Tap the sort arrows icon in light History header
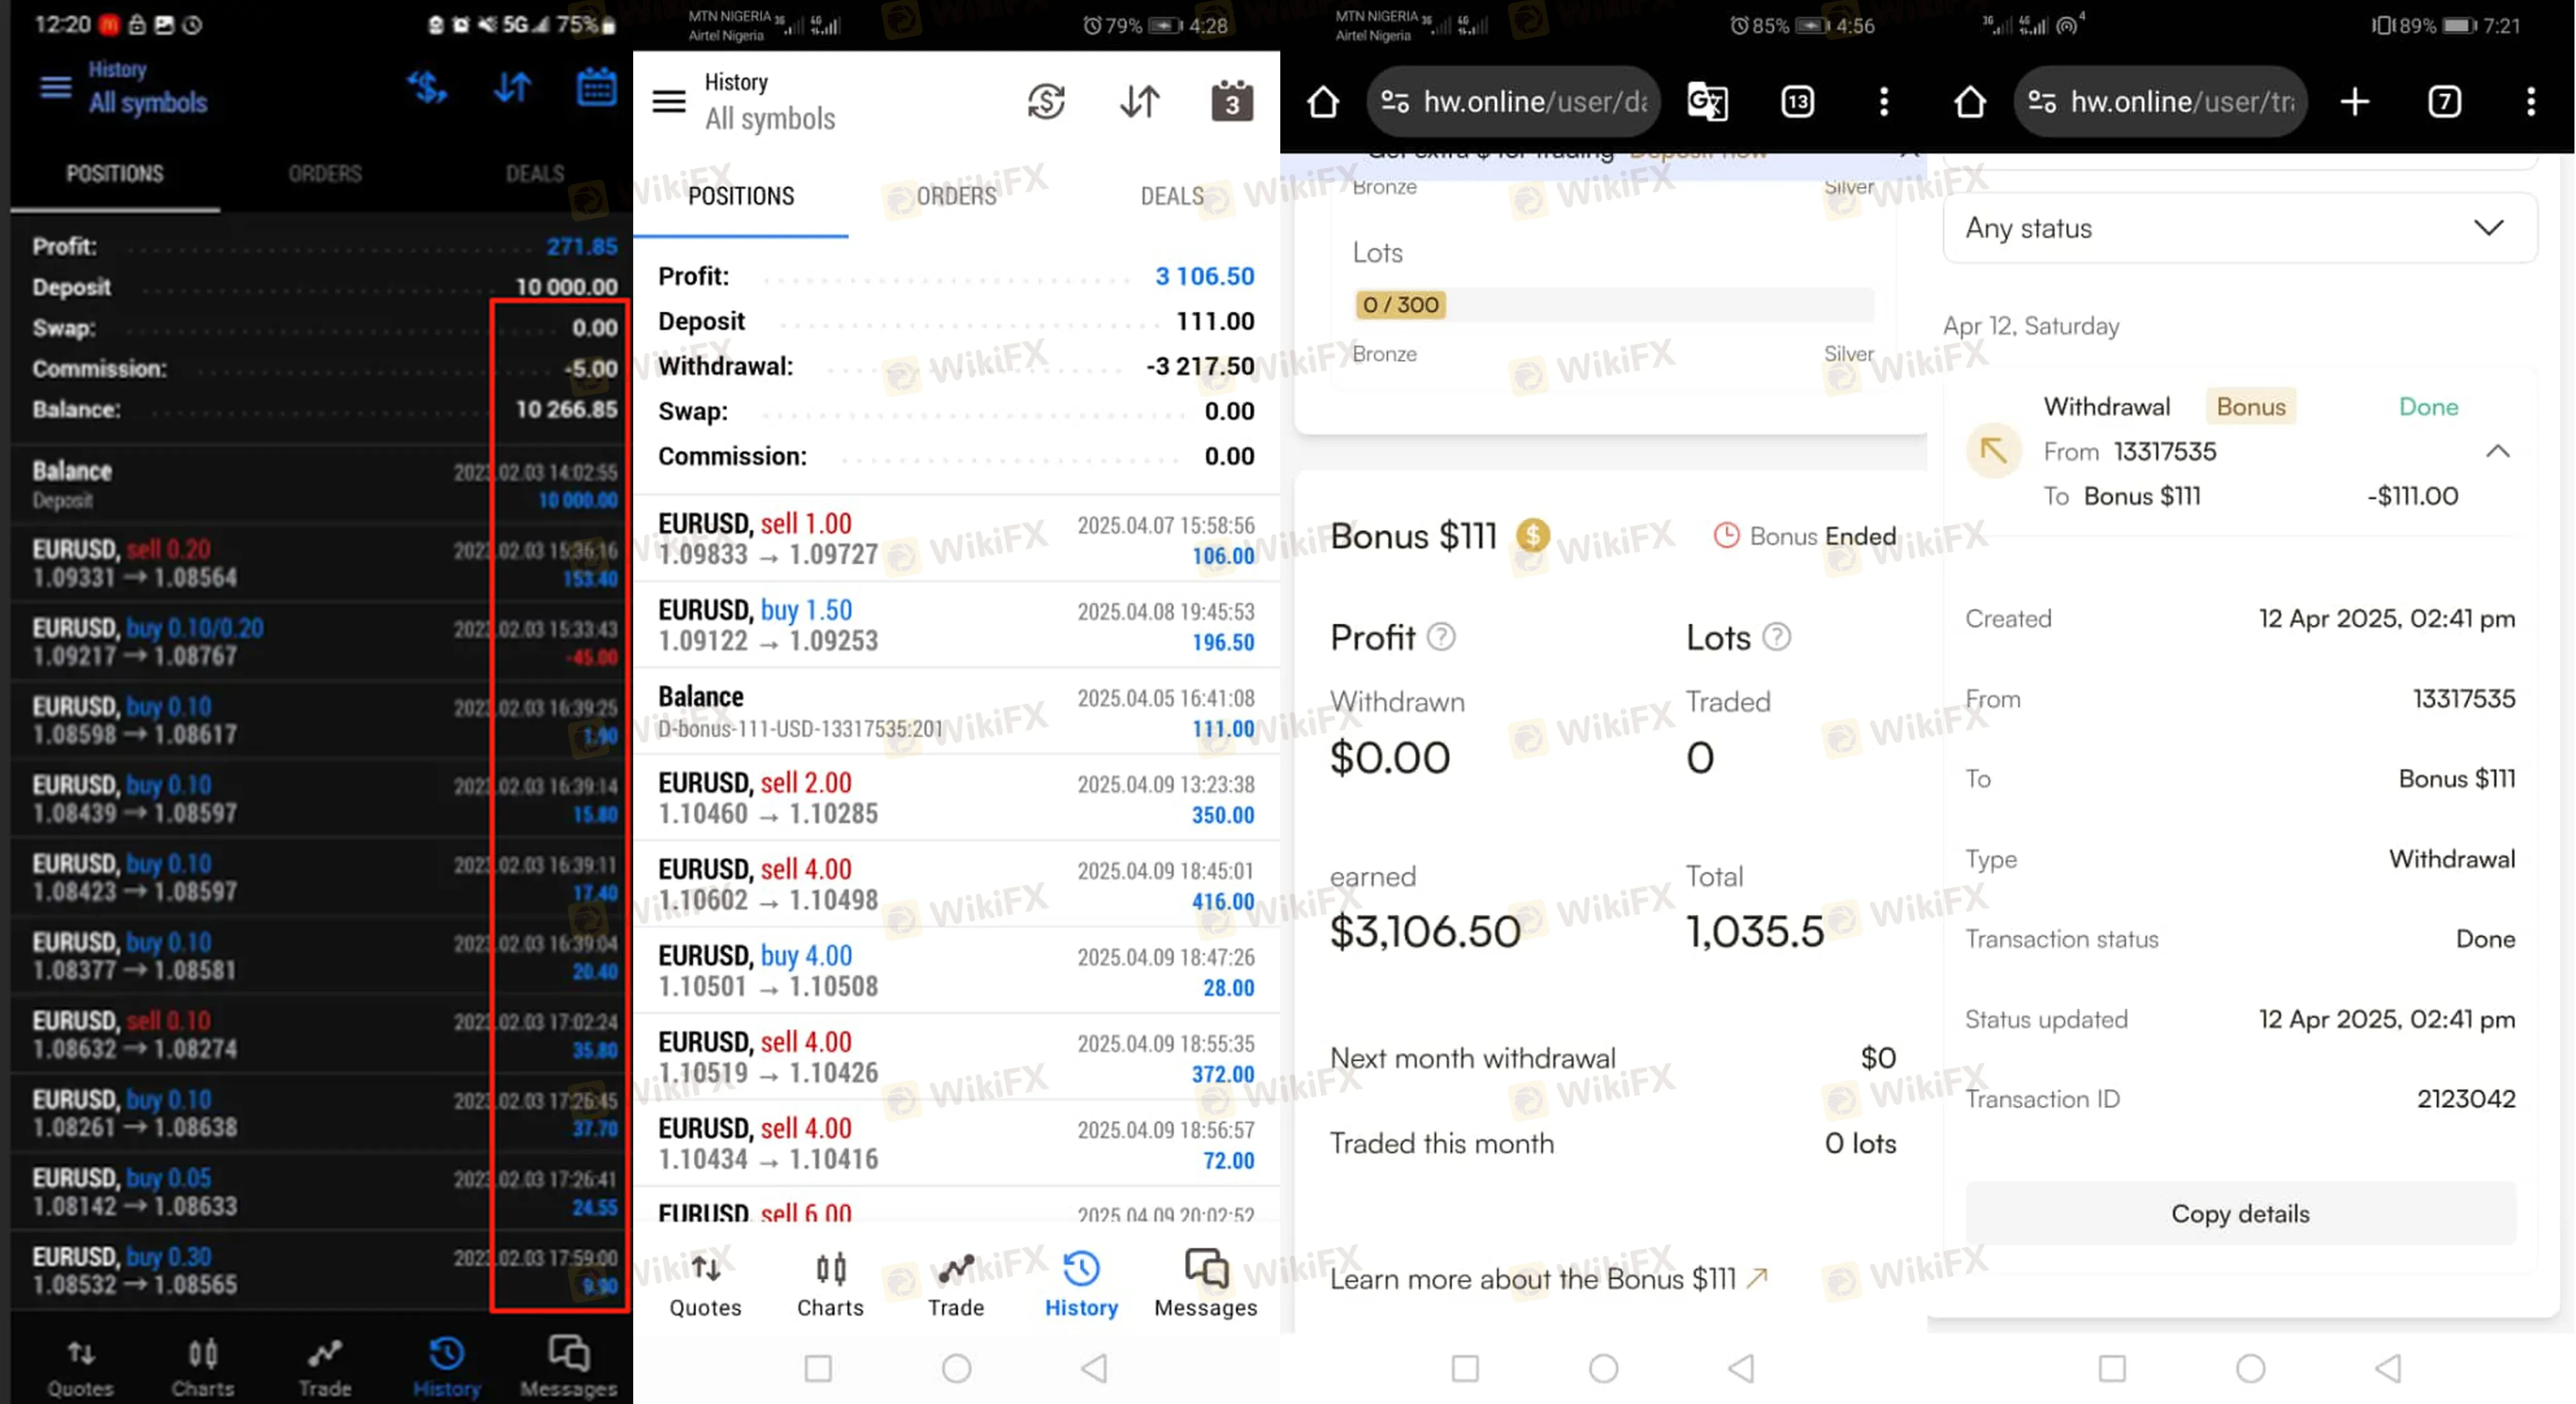This screenshot has width=2576, height=1404. pyautogui.click(x=1139, y=101)
